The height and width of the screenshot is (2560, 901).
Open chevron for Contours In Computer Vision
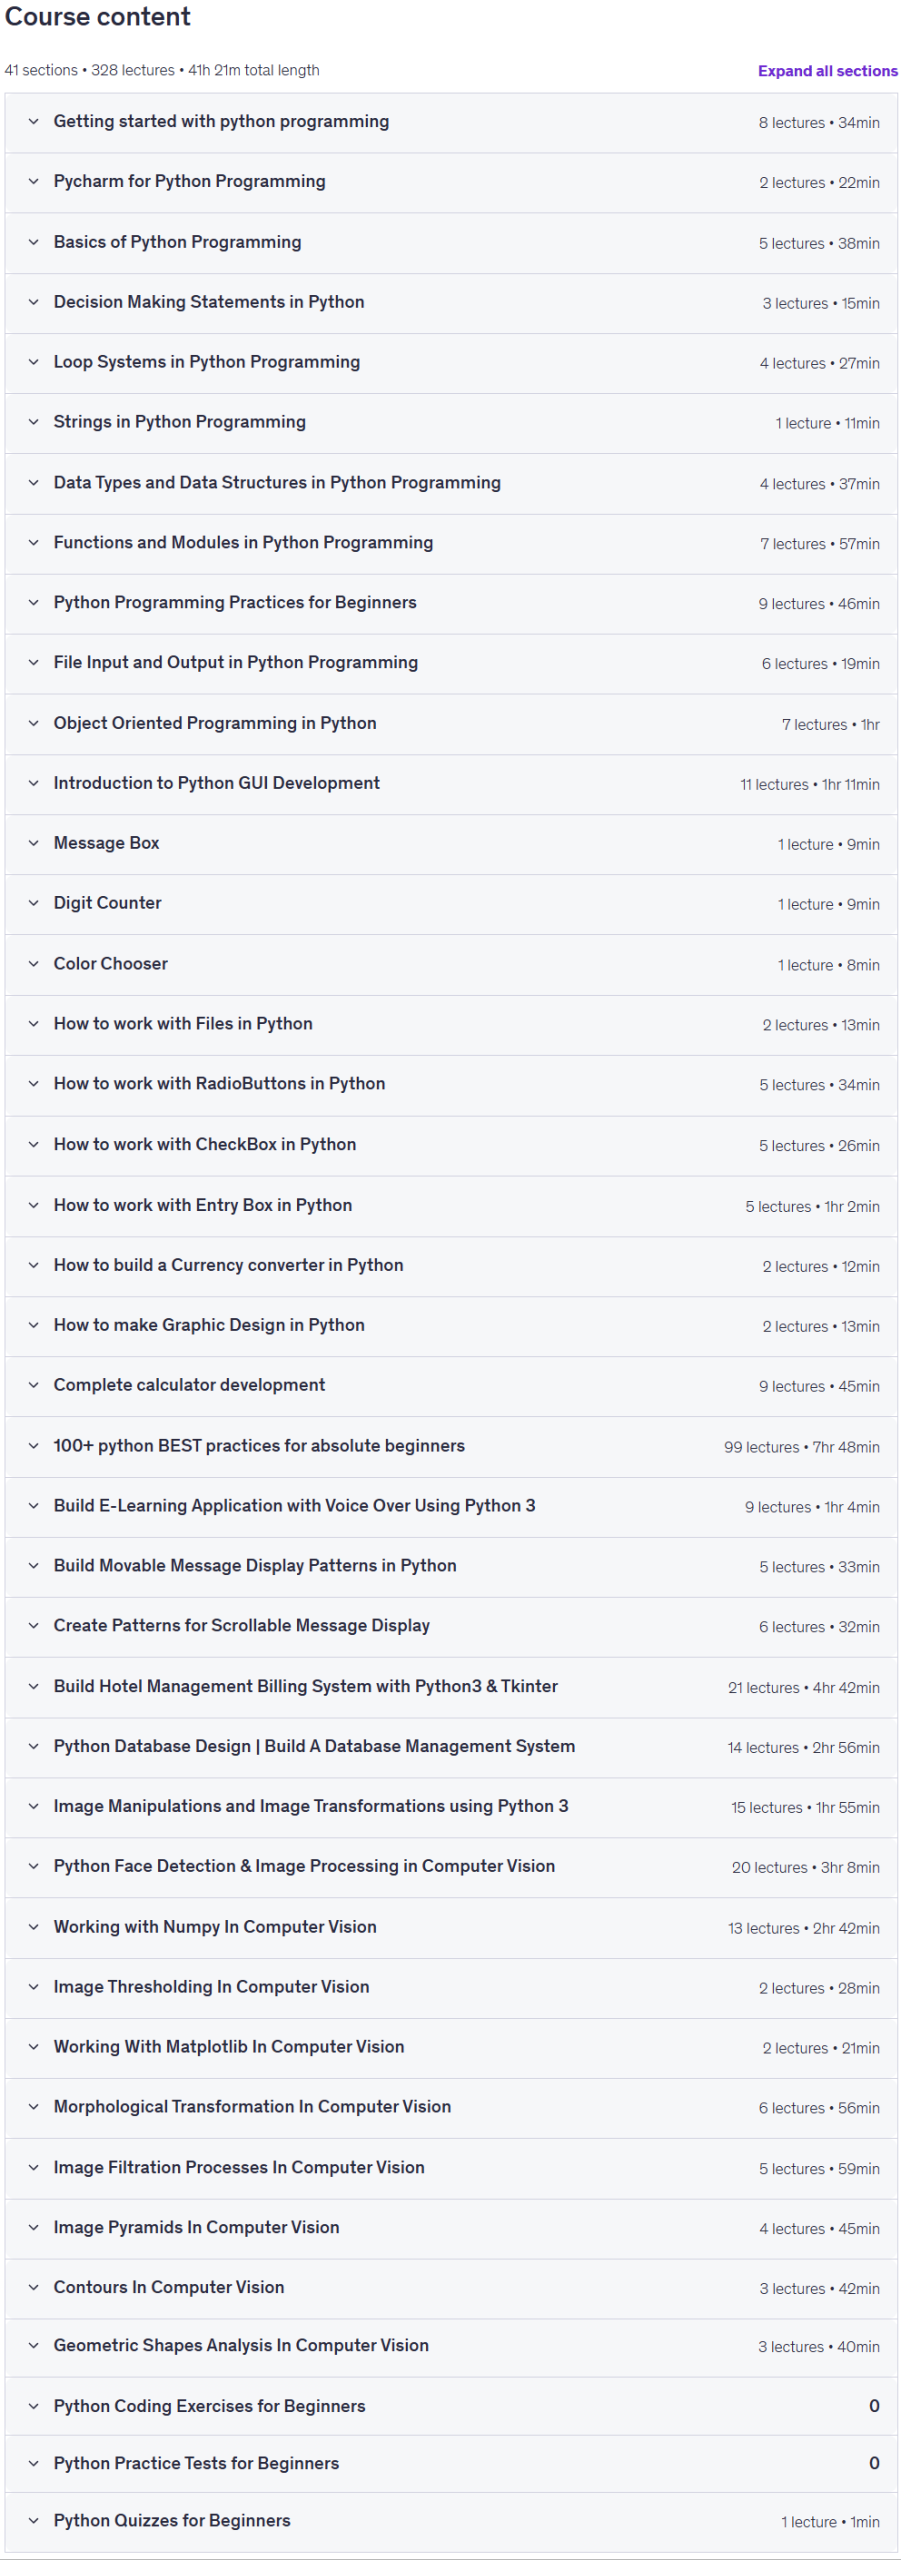coord(33,2288)
